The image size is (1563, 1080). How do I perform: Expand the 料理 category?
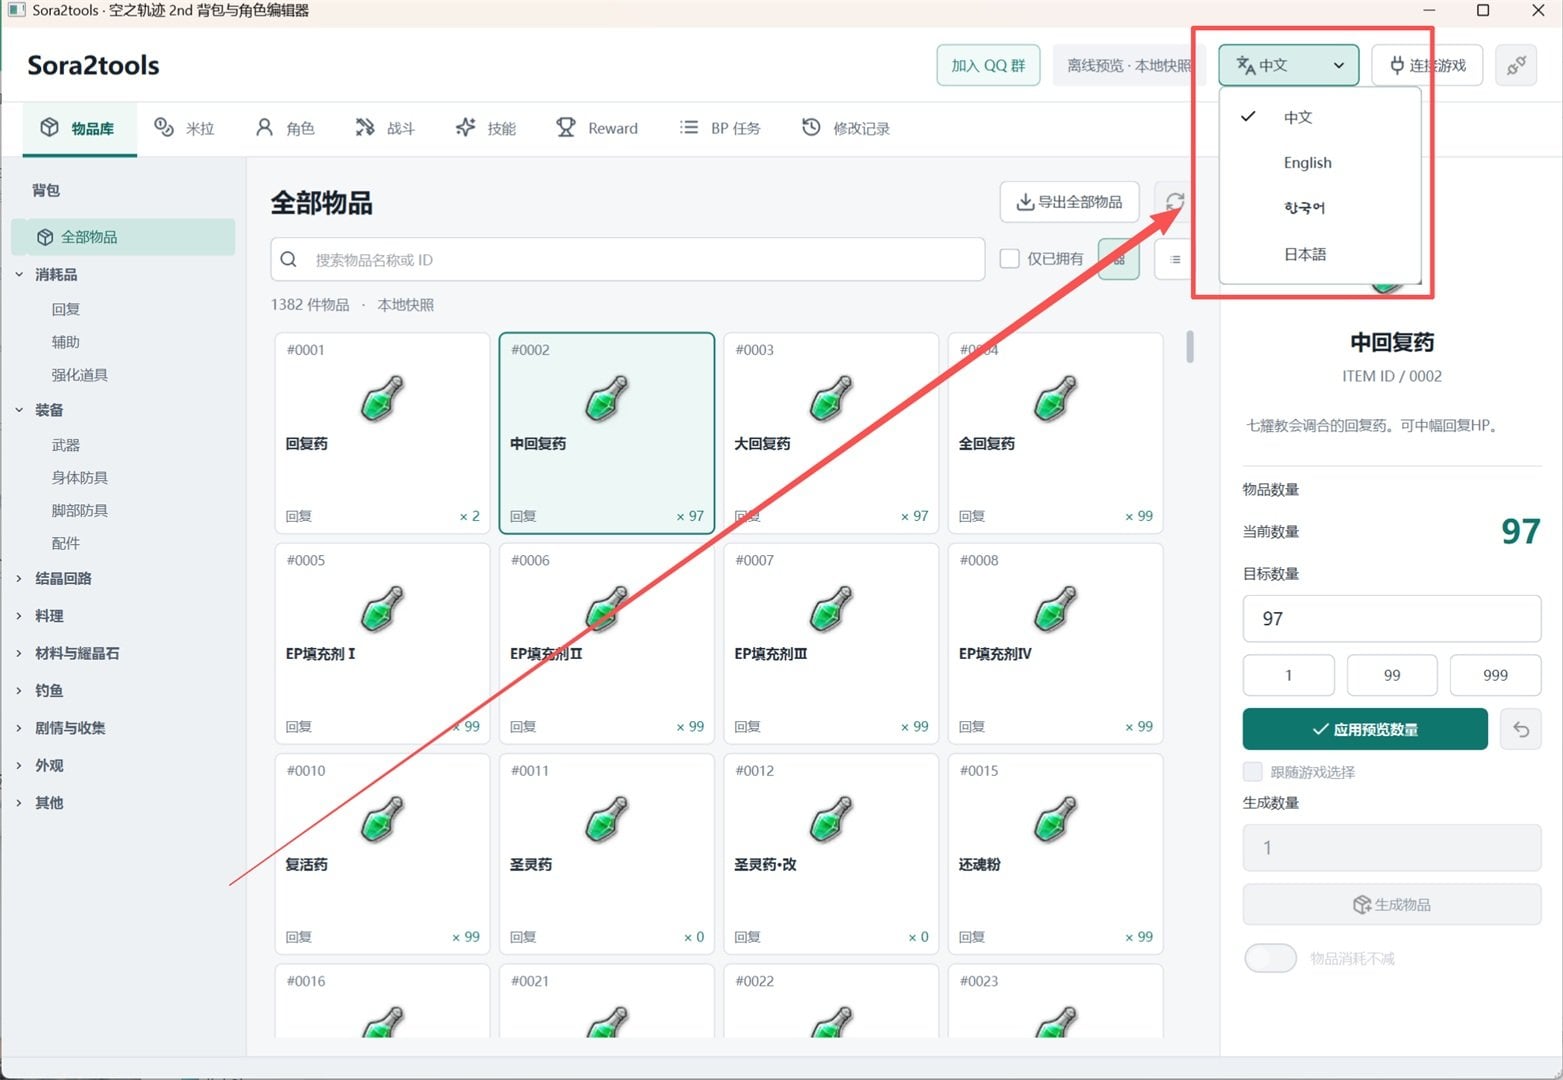click(19, 616)
